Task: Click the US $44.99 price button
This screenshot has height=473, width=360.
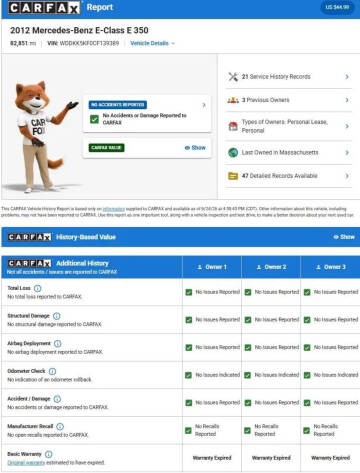Action: 337,7
